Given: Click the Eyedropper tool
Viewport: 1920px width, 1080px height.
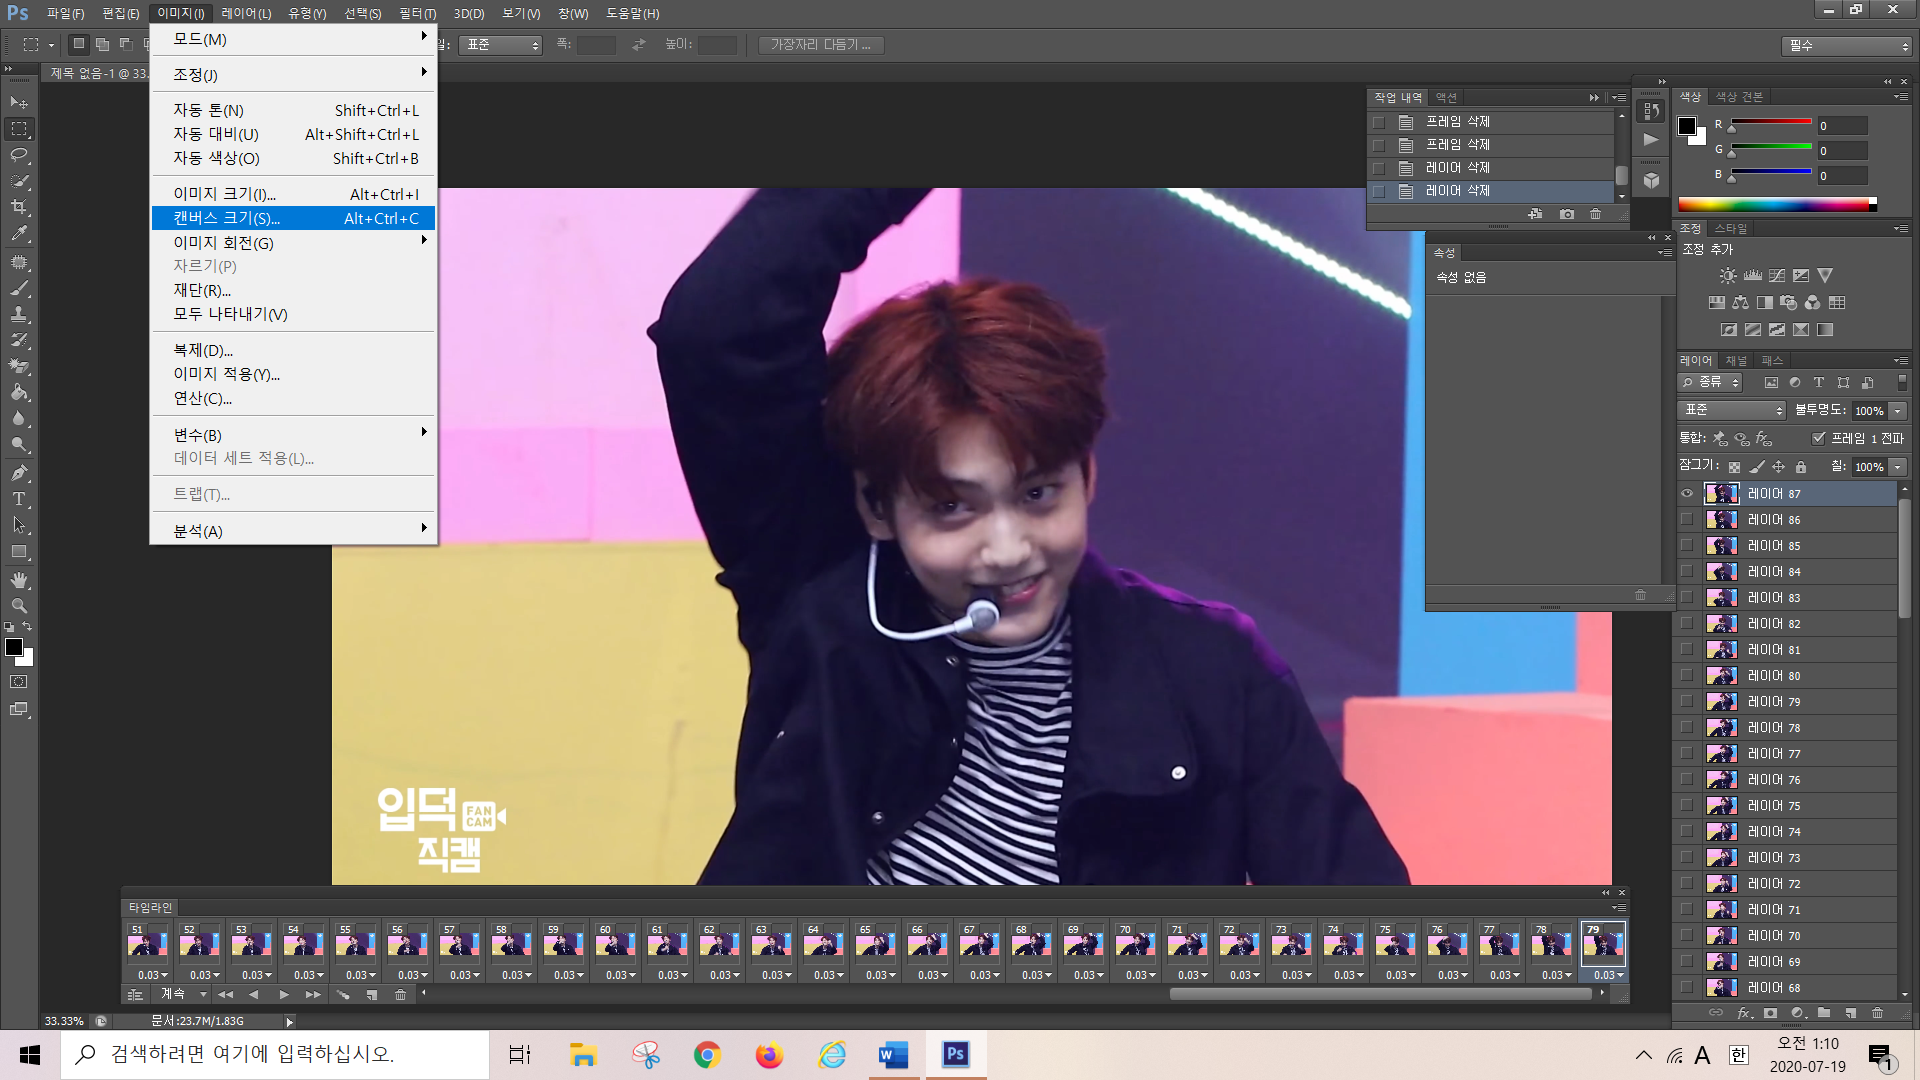Looking at the screenshot, I should (x=19, y=234).
